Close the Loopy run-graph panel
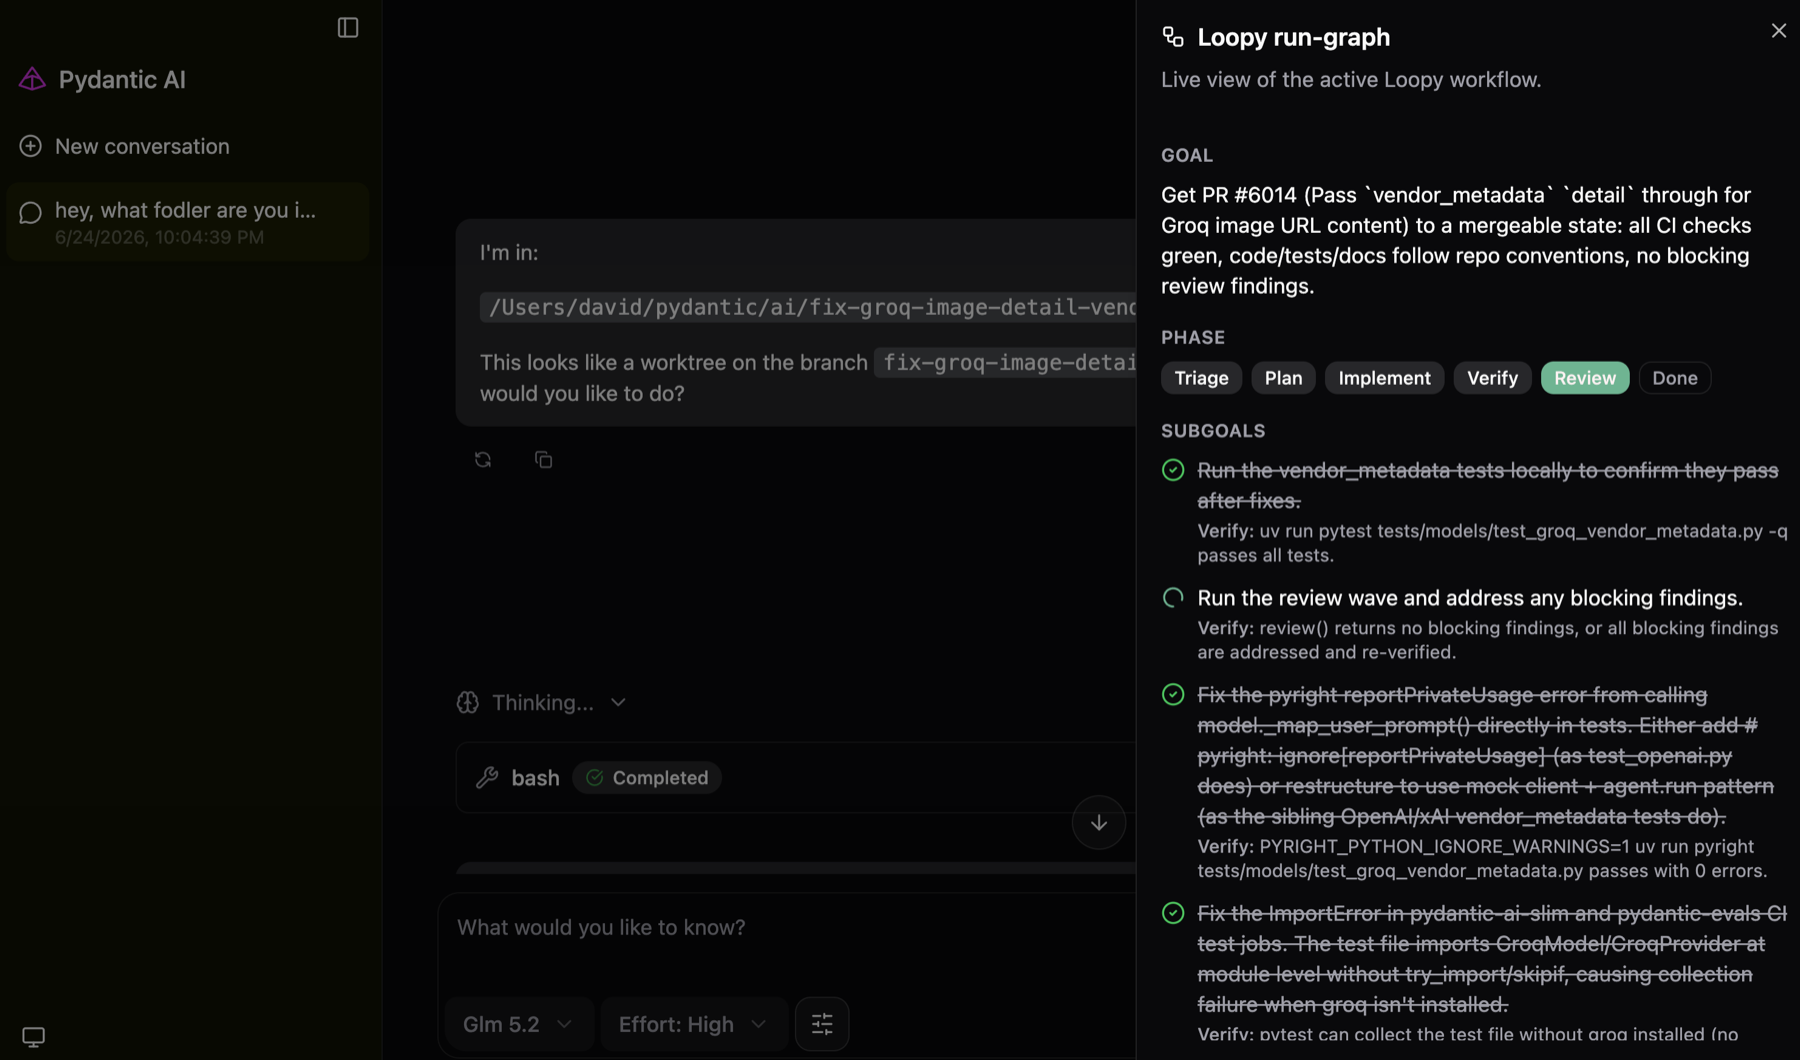 pos(1778,31)
